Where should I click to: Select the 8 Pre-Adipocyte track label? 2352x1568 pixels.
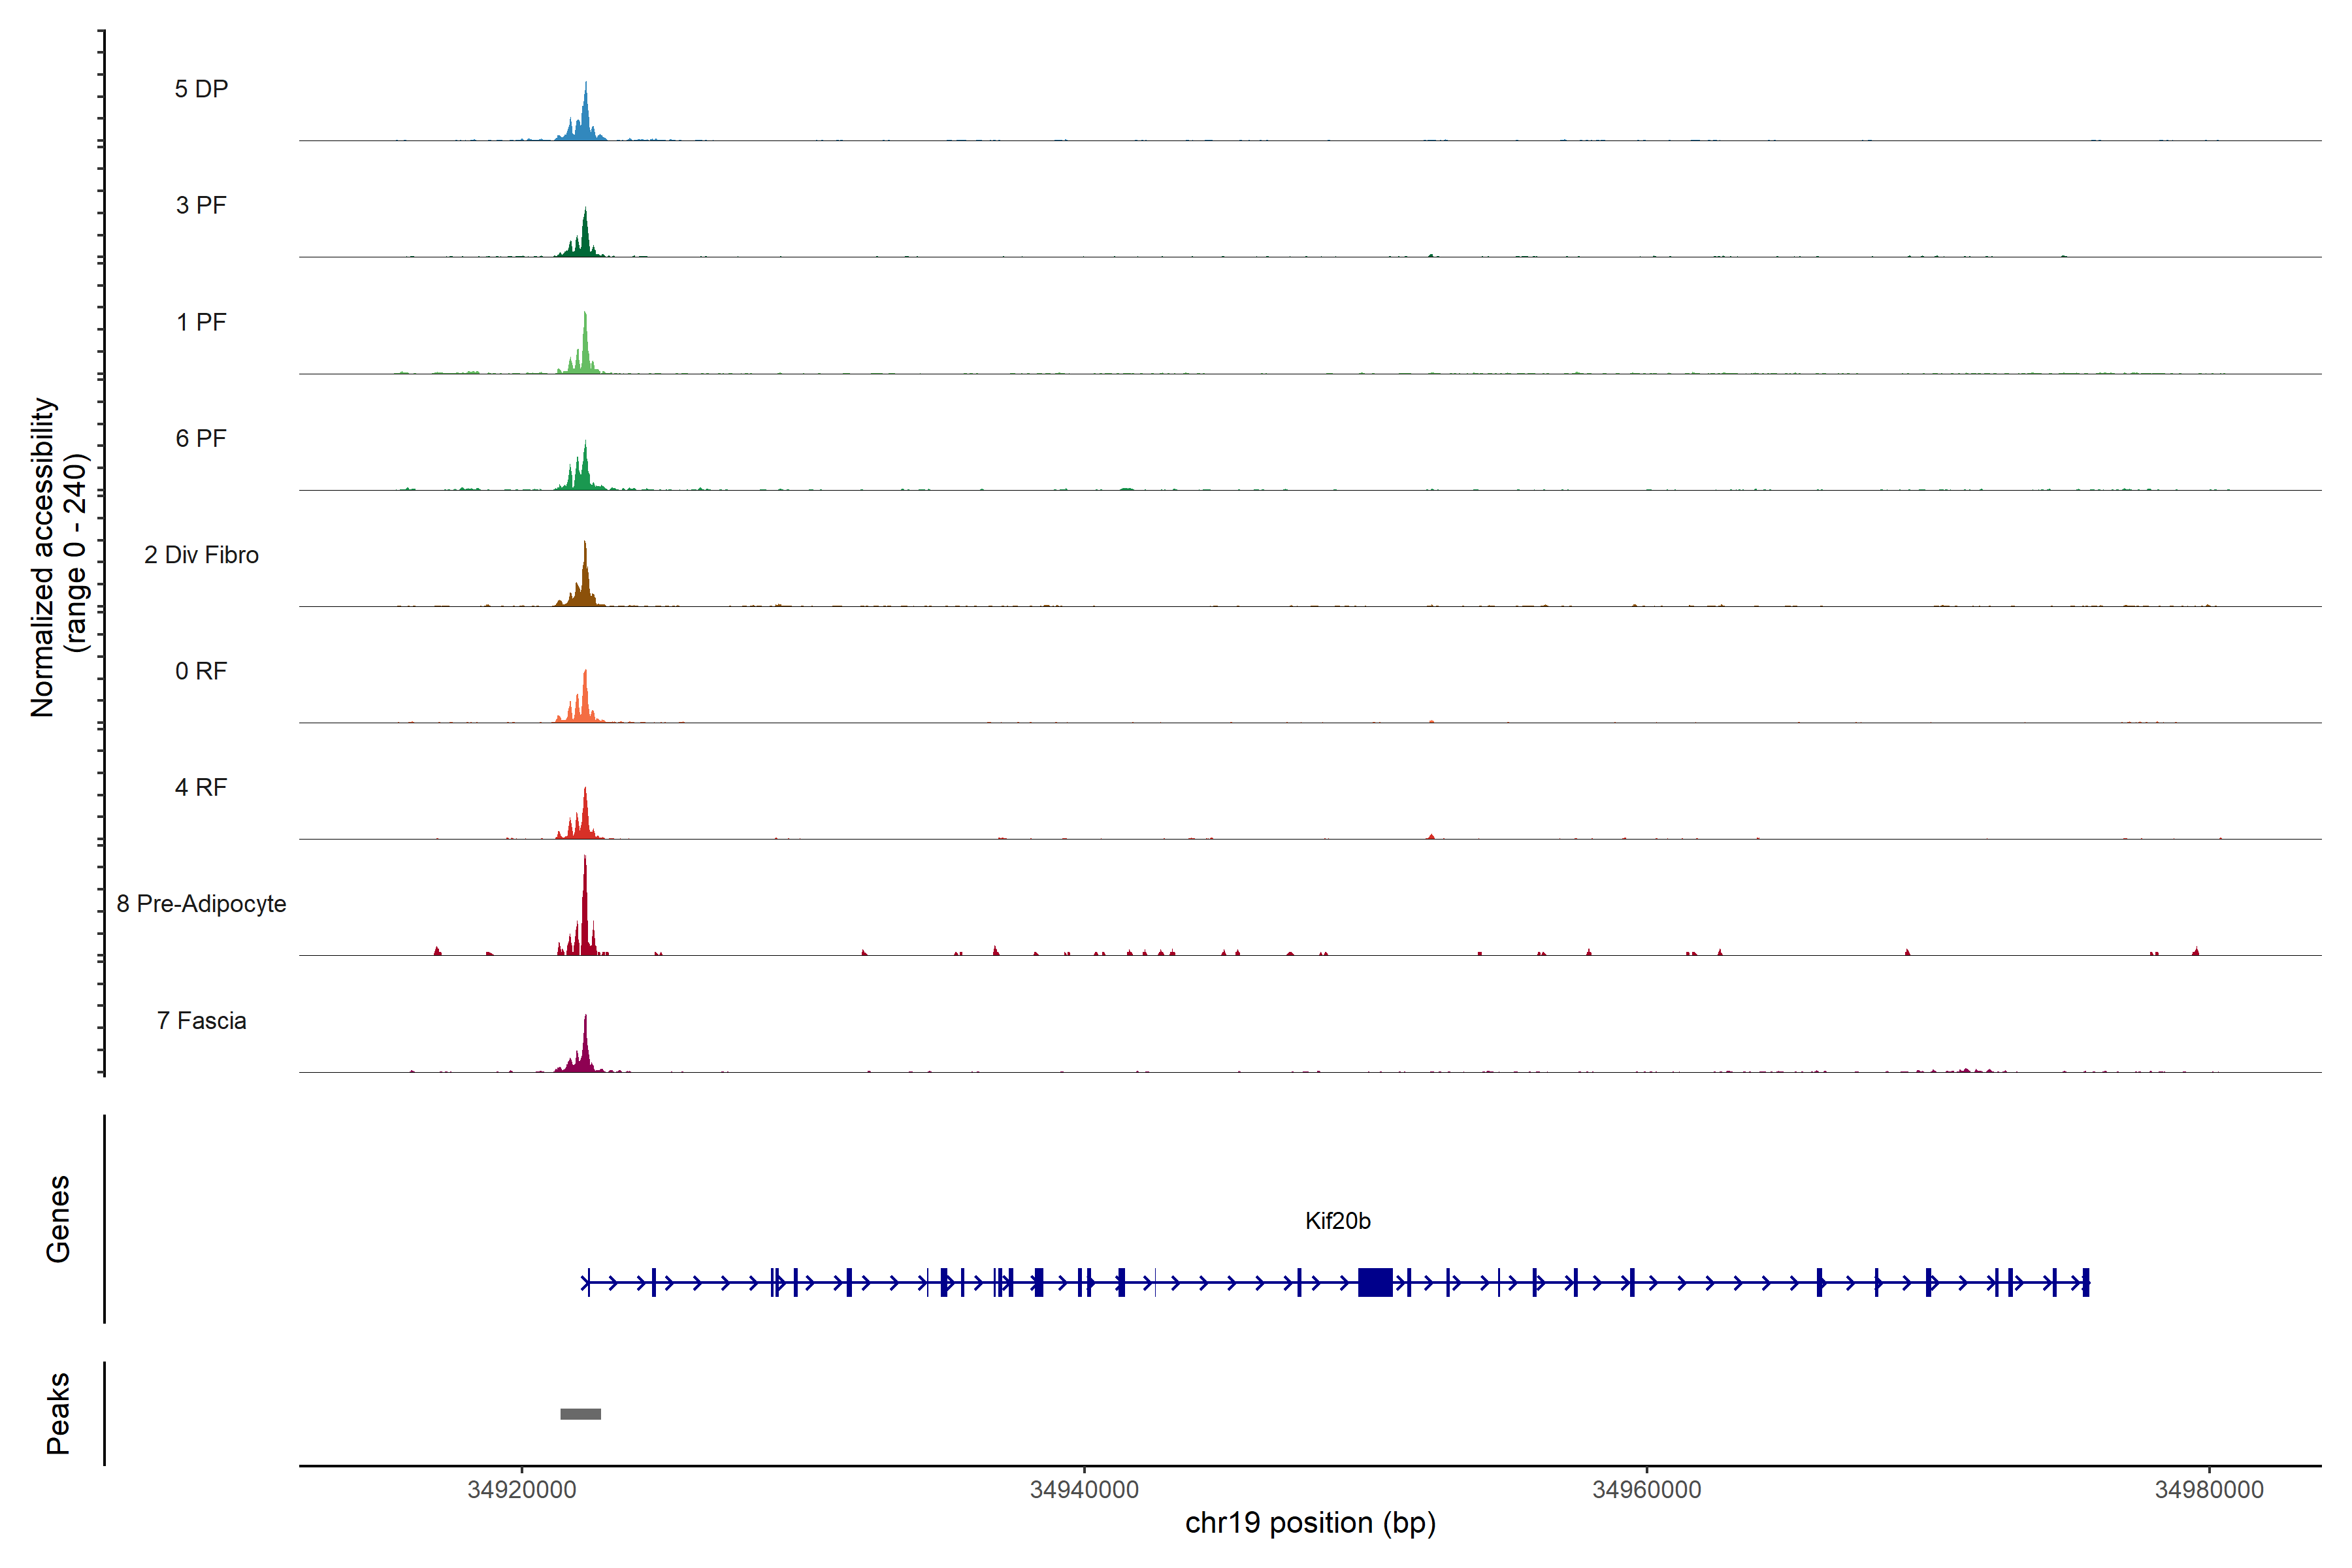point(201,904)
